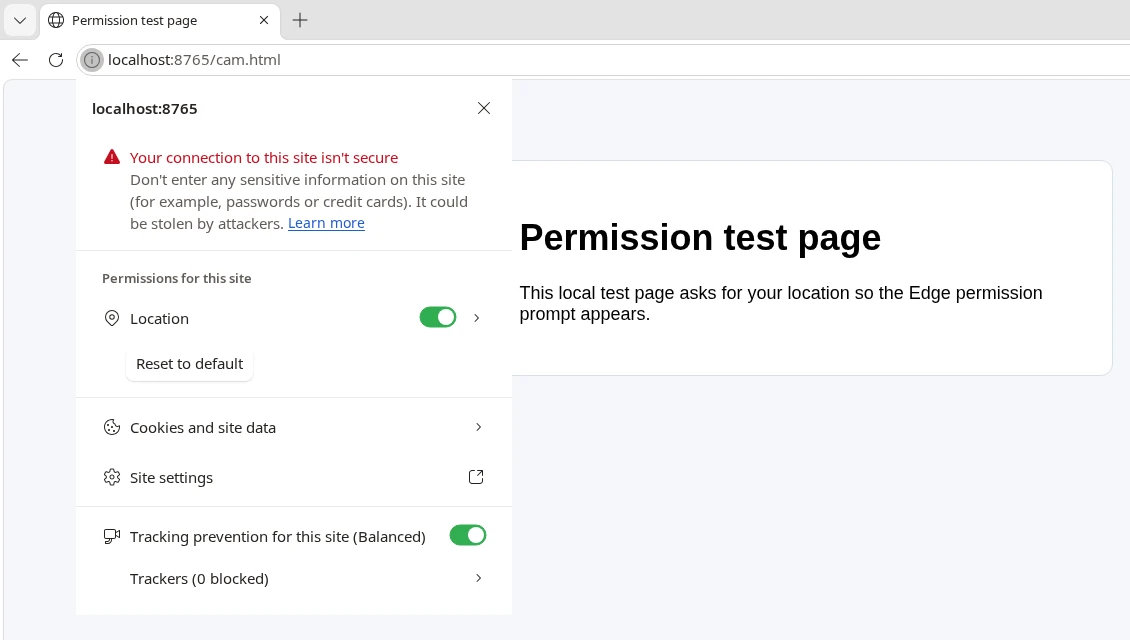Screen dimensions: 1130x640
Task: Close the Permission test page tab
Action: tap(264, 20)
